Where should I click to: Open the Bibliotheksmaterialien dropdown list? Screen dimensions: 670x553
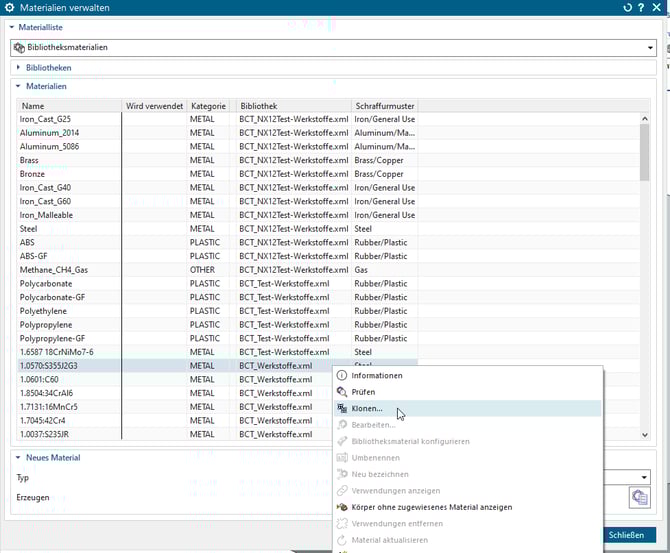[650, 47]
